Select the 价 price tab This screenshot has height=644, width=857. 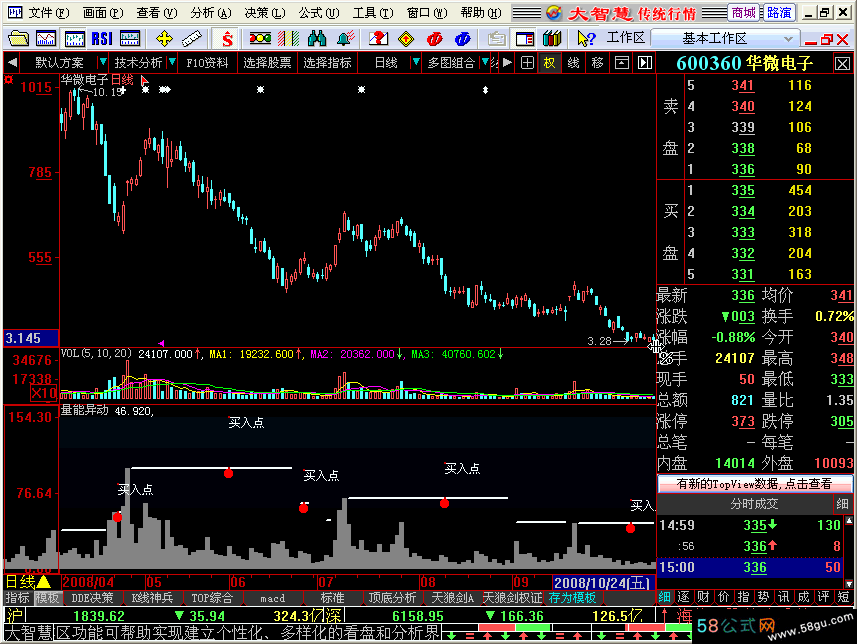[x=724, y=597]
